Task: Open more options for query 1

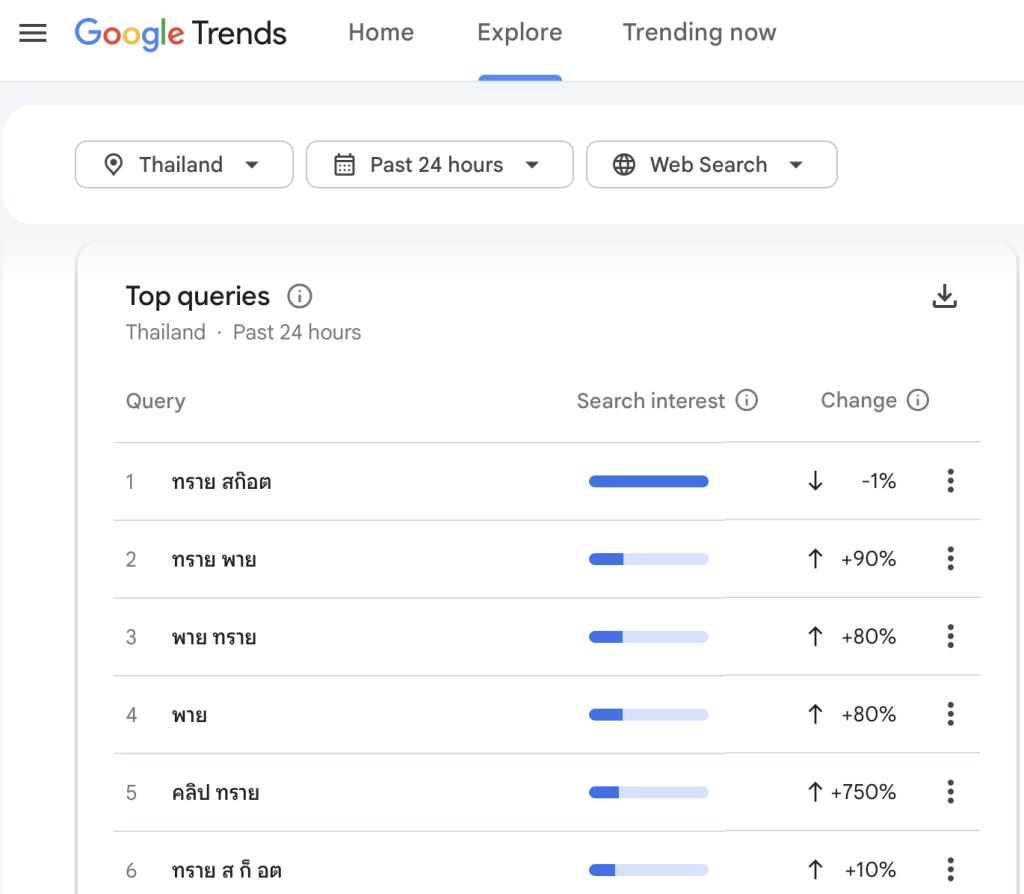Action: 950,481
